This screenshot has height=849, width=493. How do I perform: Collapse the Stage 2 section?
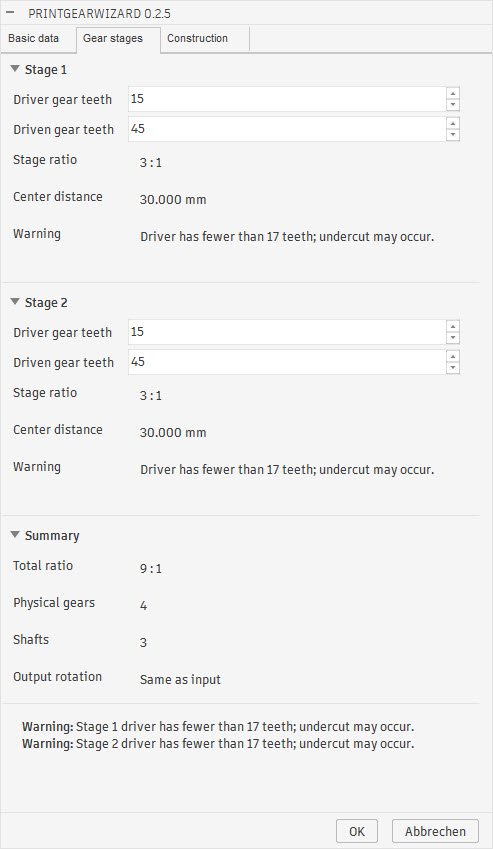[15, 302]
